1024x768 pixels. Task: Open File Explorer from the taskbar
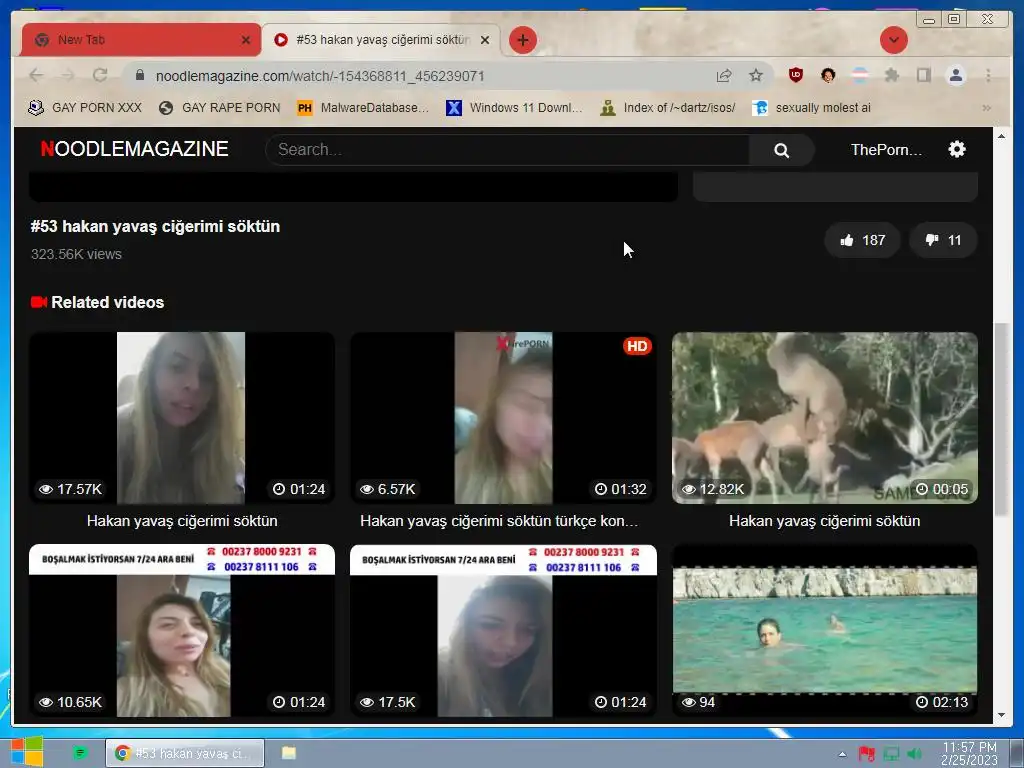[289, 753]
